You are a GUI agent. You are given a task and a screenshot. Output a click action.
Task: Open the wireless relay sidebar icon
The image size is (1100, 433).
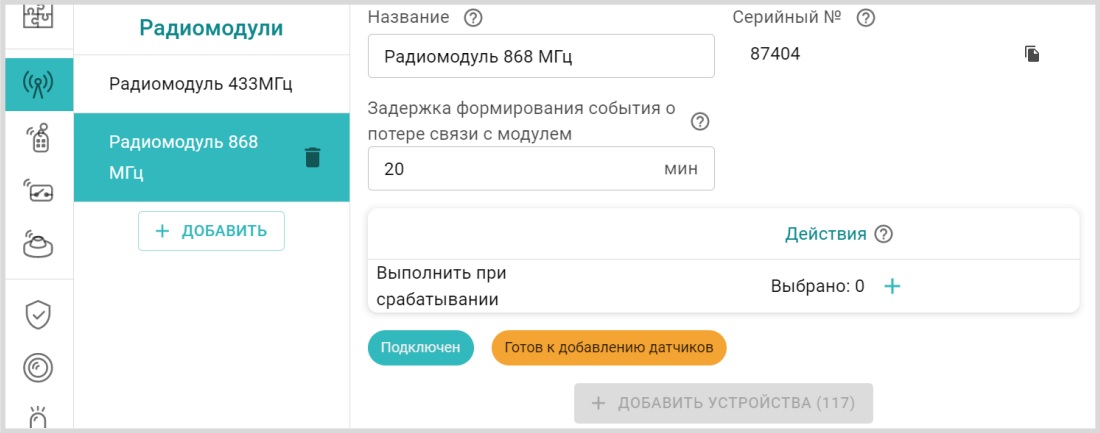pyautogui.click(x=39, y=190)
